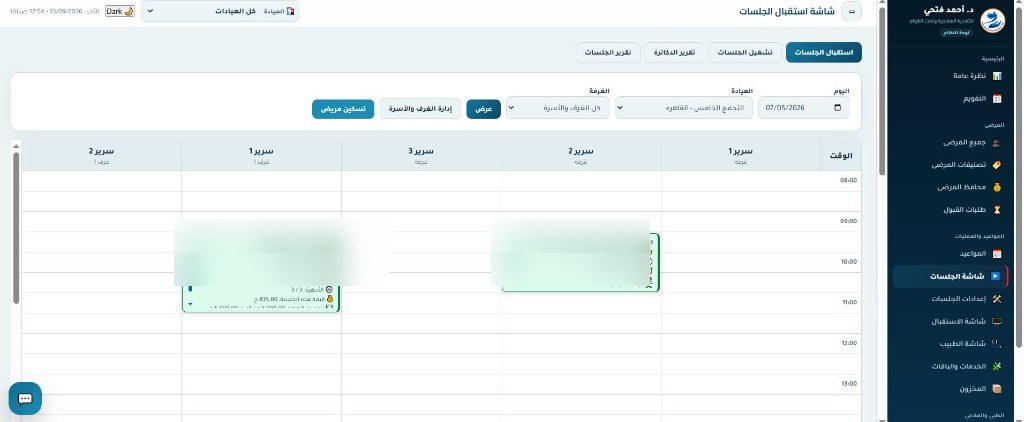Expand the session card down arrow

point(190,304)
